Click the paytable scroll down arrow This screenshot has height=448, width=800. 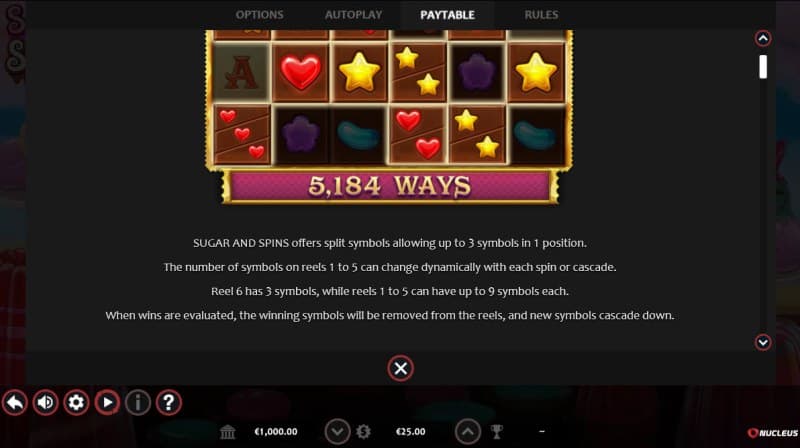point(763,342)
